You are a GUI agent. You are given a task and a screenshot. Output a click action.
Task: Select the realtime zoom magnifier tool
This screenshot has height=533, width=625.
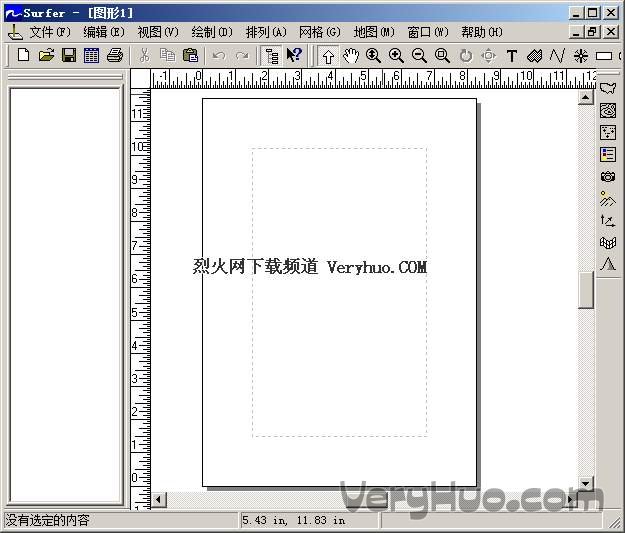(373, 56)
